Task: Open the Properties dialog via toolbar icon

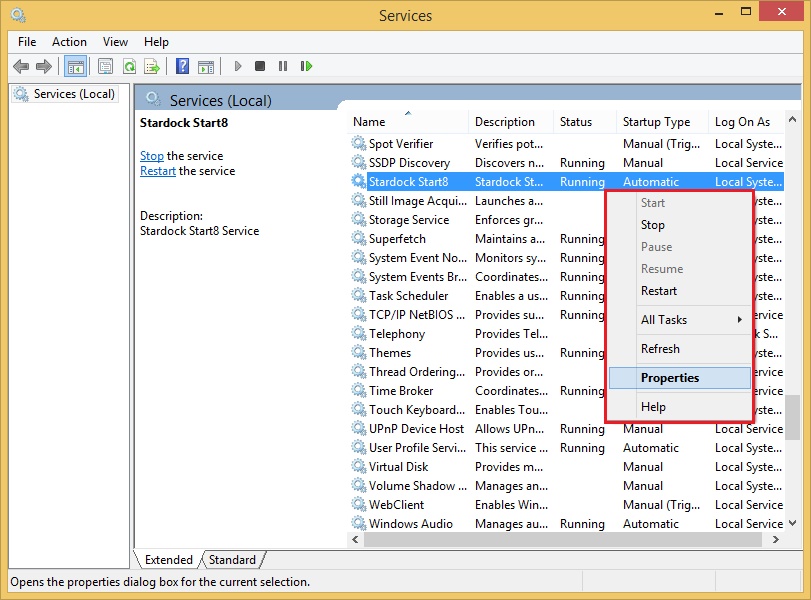Action: tap(106, 66)
